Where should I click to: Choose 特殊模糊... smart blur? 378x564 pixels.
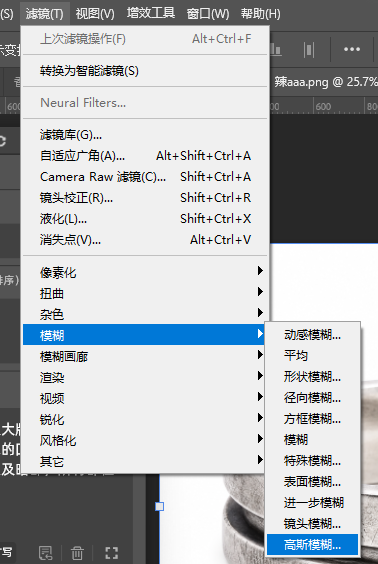[313, 460]
